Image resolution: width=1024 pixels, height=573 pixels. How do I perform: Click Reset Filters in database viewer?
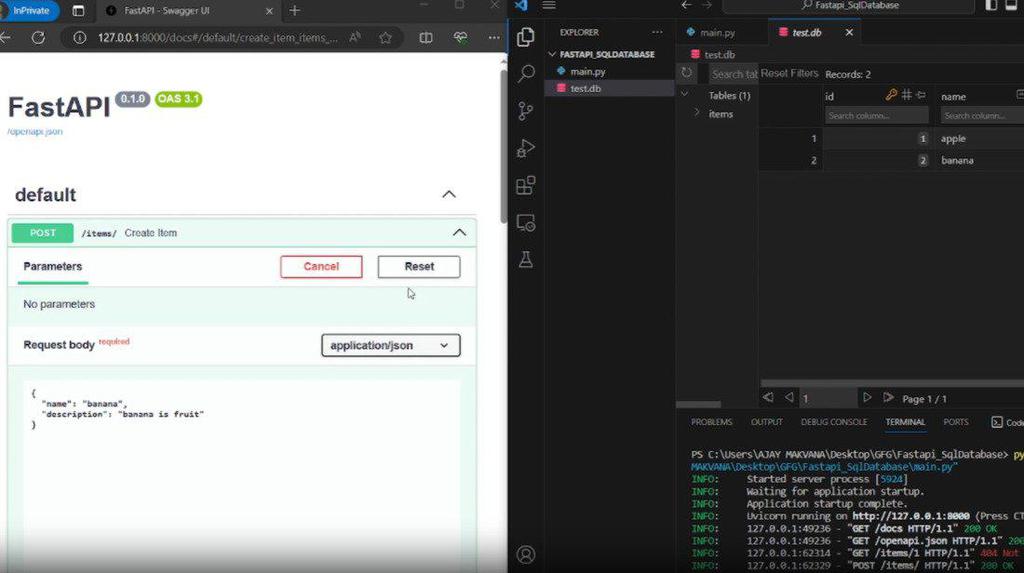(x=789, y=73)
